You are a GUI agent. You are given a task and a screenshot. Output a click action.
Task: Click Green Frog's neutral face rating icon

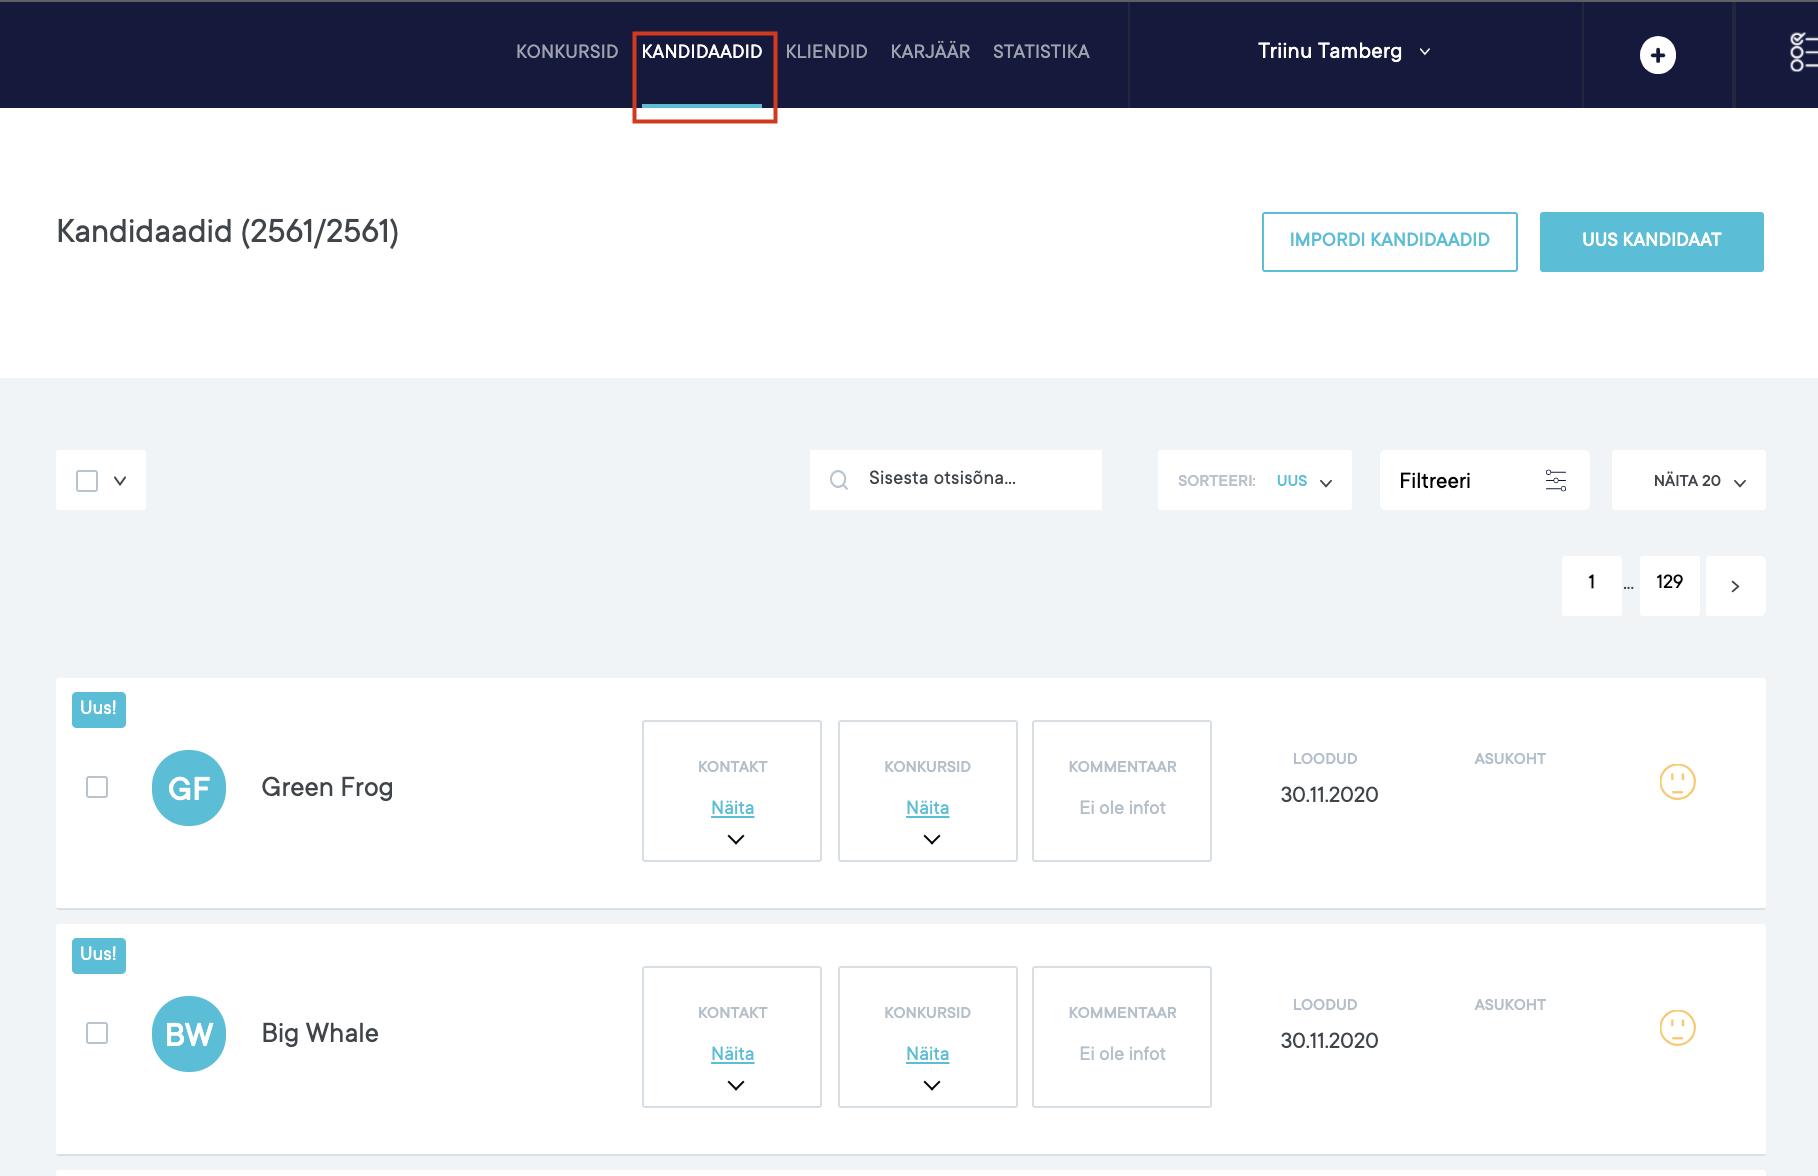pos(1677,782)
